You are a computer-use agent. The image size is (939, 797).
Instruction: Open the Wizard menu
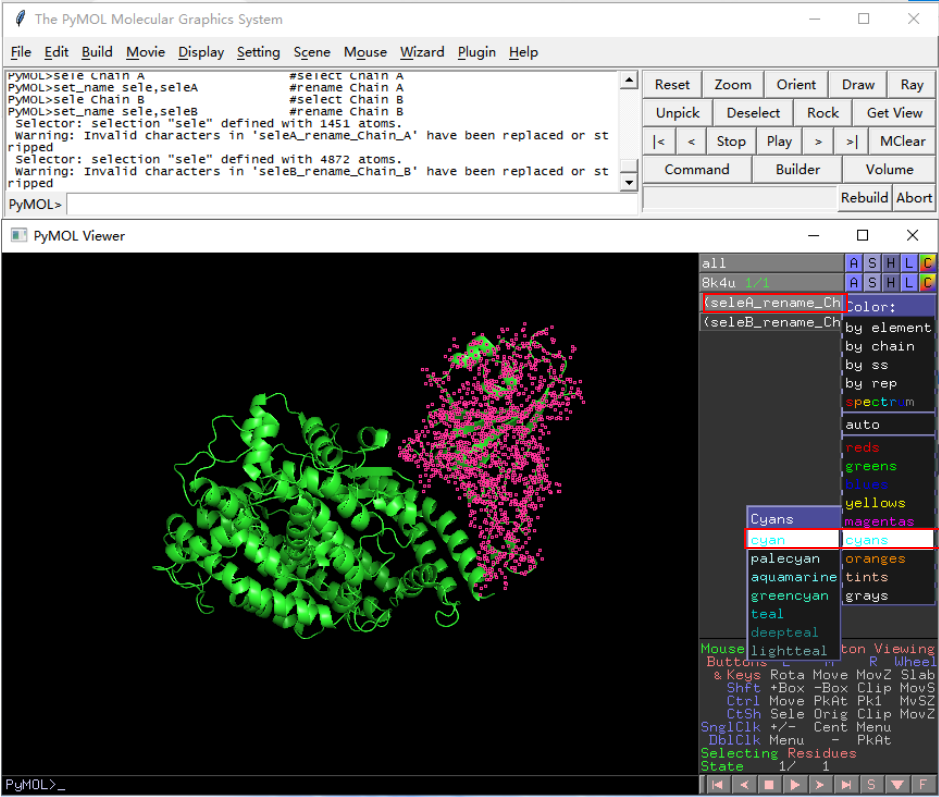422,52
